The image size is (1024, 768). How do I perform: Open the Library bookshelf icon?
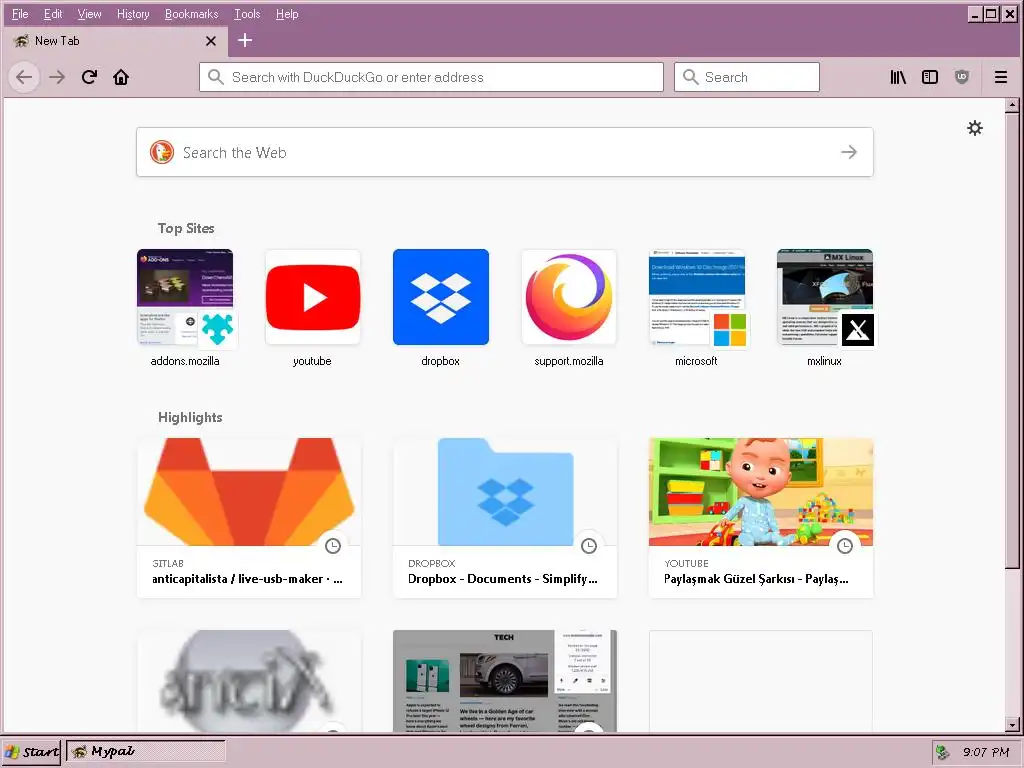898,77
